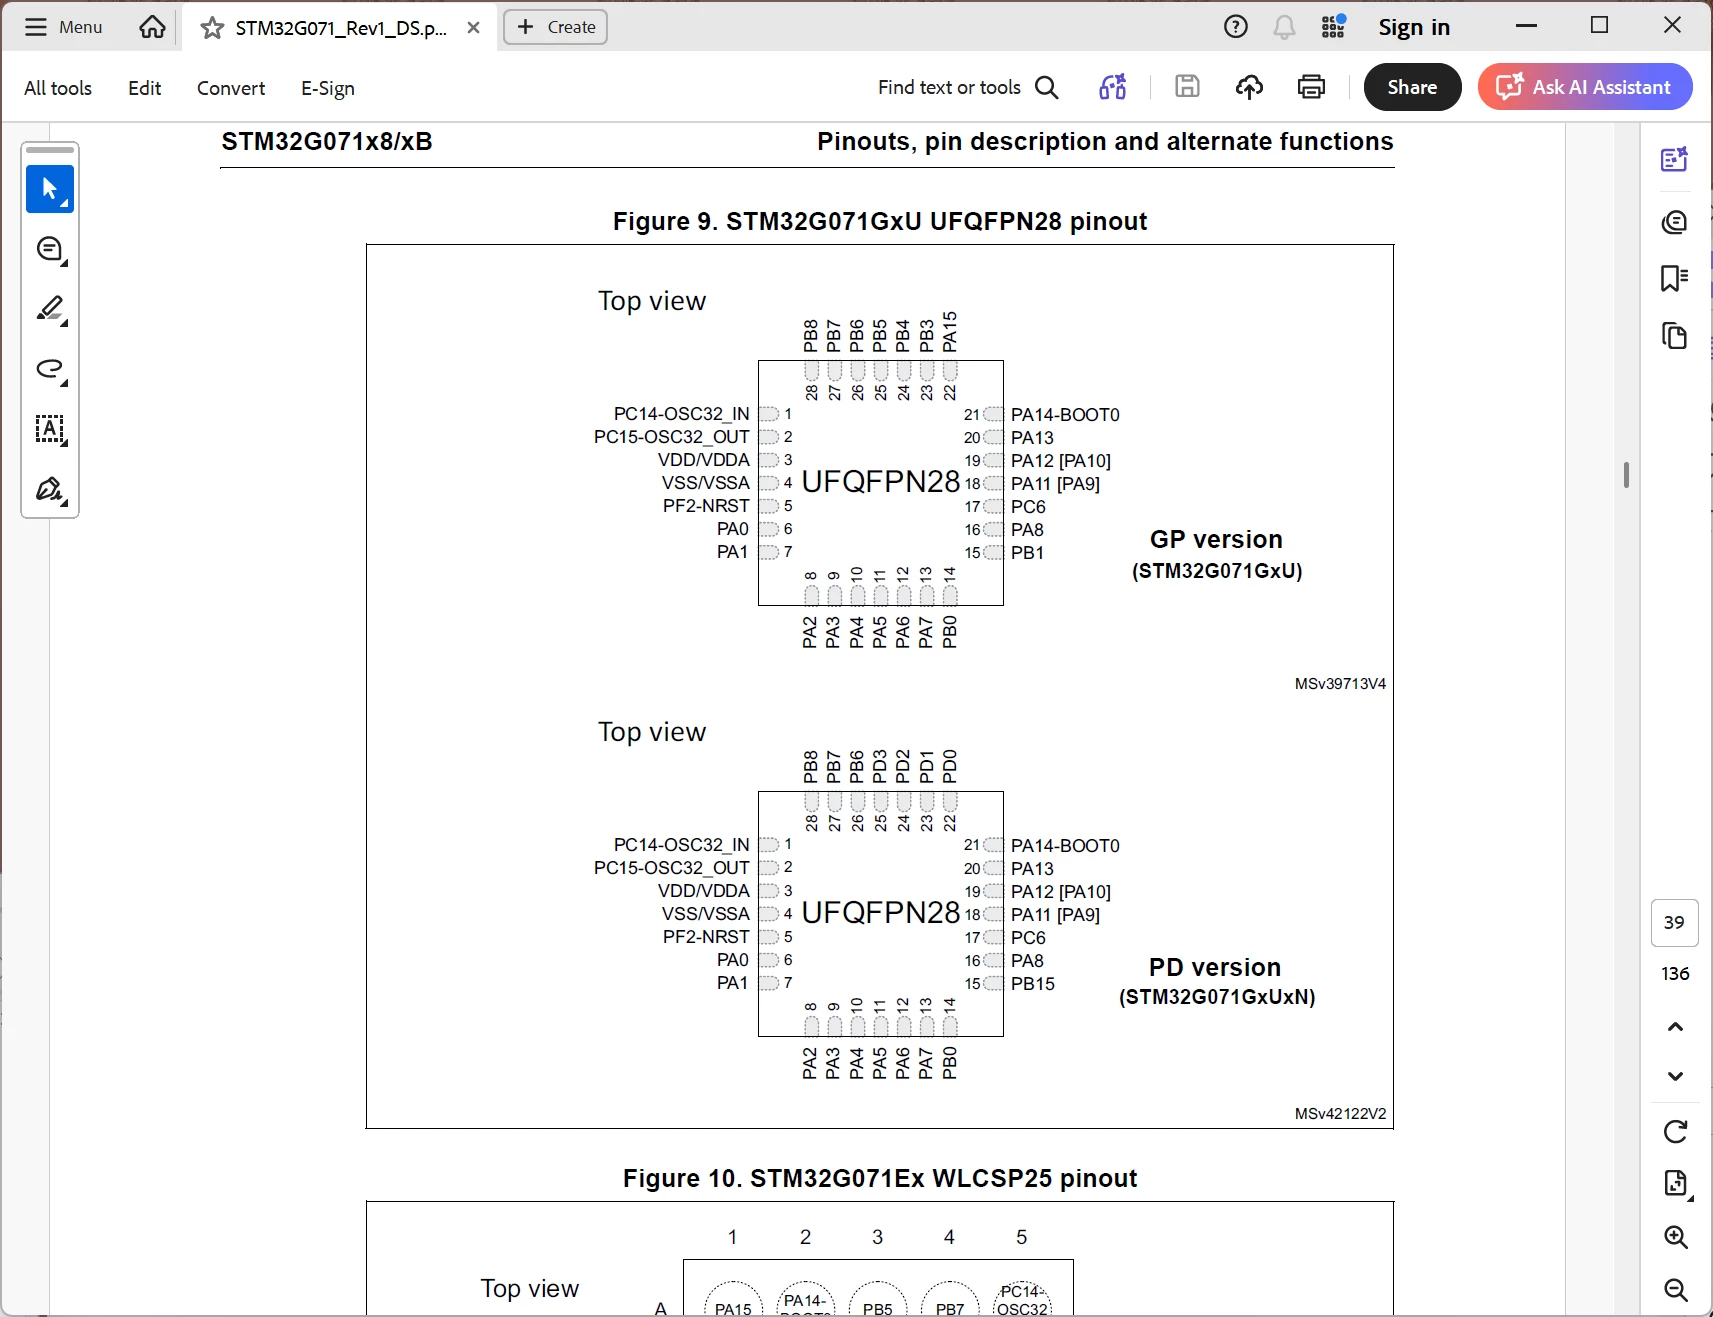Close the STM32G071_Rev1_DS tab
1713x1317 pixels.
[474, 28]
